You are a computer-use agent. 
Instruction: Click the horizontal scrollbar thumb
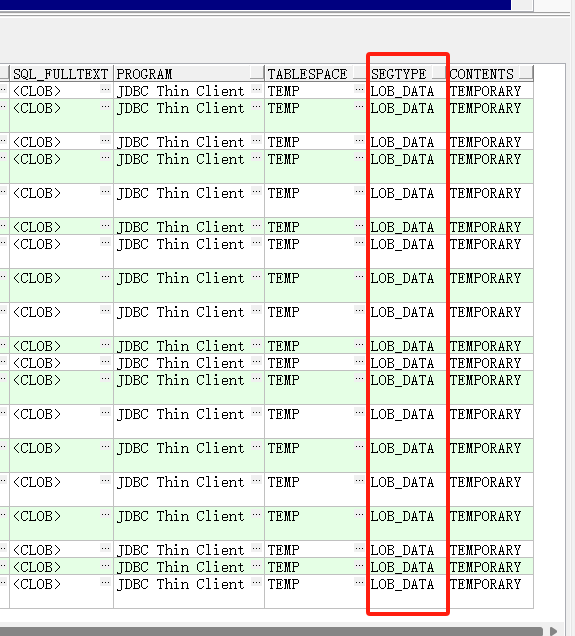[271, 632]
